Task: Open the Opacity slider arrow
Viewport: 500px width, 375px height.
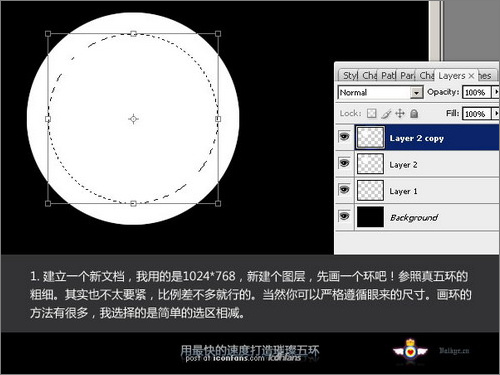Action: pyautogui.click(x=496, y=92)
